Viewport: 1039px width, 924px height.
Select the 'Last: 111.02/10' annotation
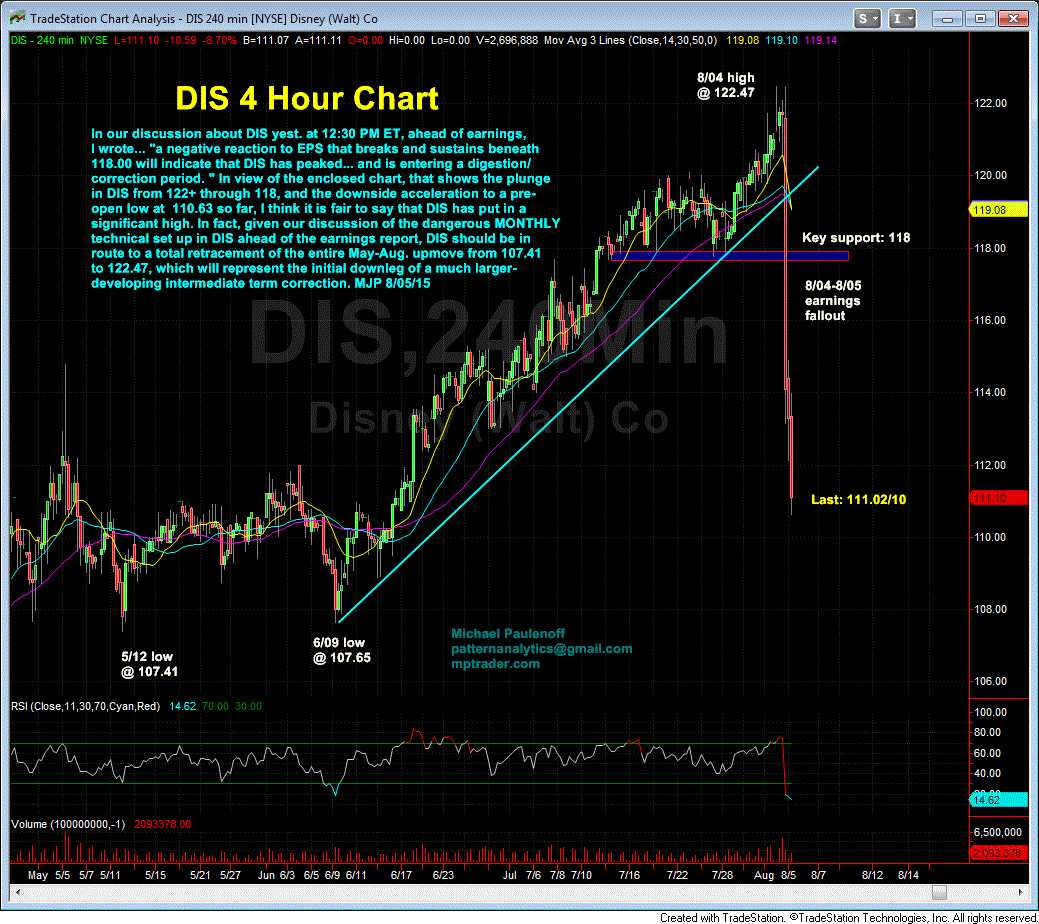pyautogui.click(x=858, y=499)
